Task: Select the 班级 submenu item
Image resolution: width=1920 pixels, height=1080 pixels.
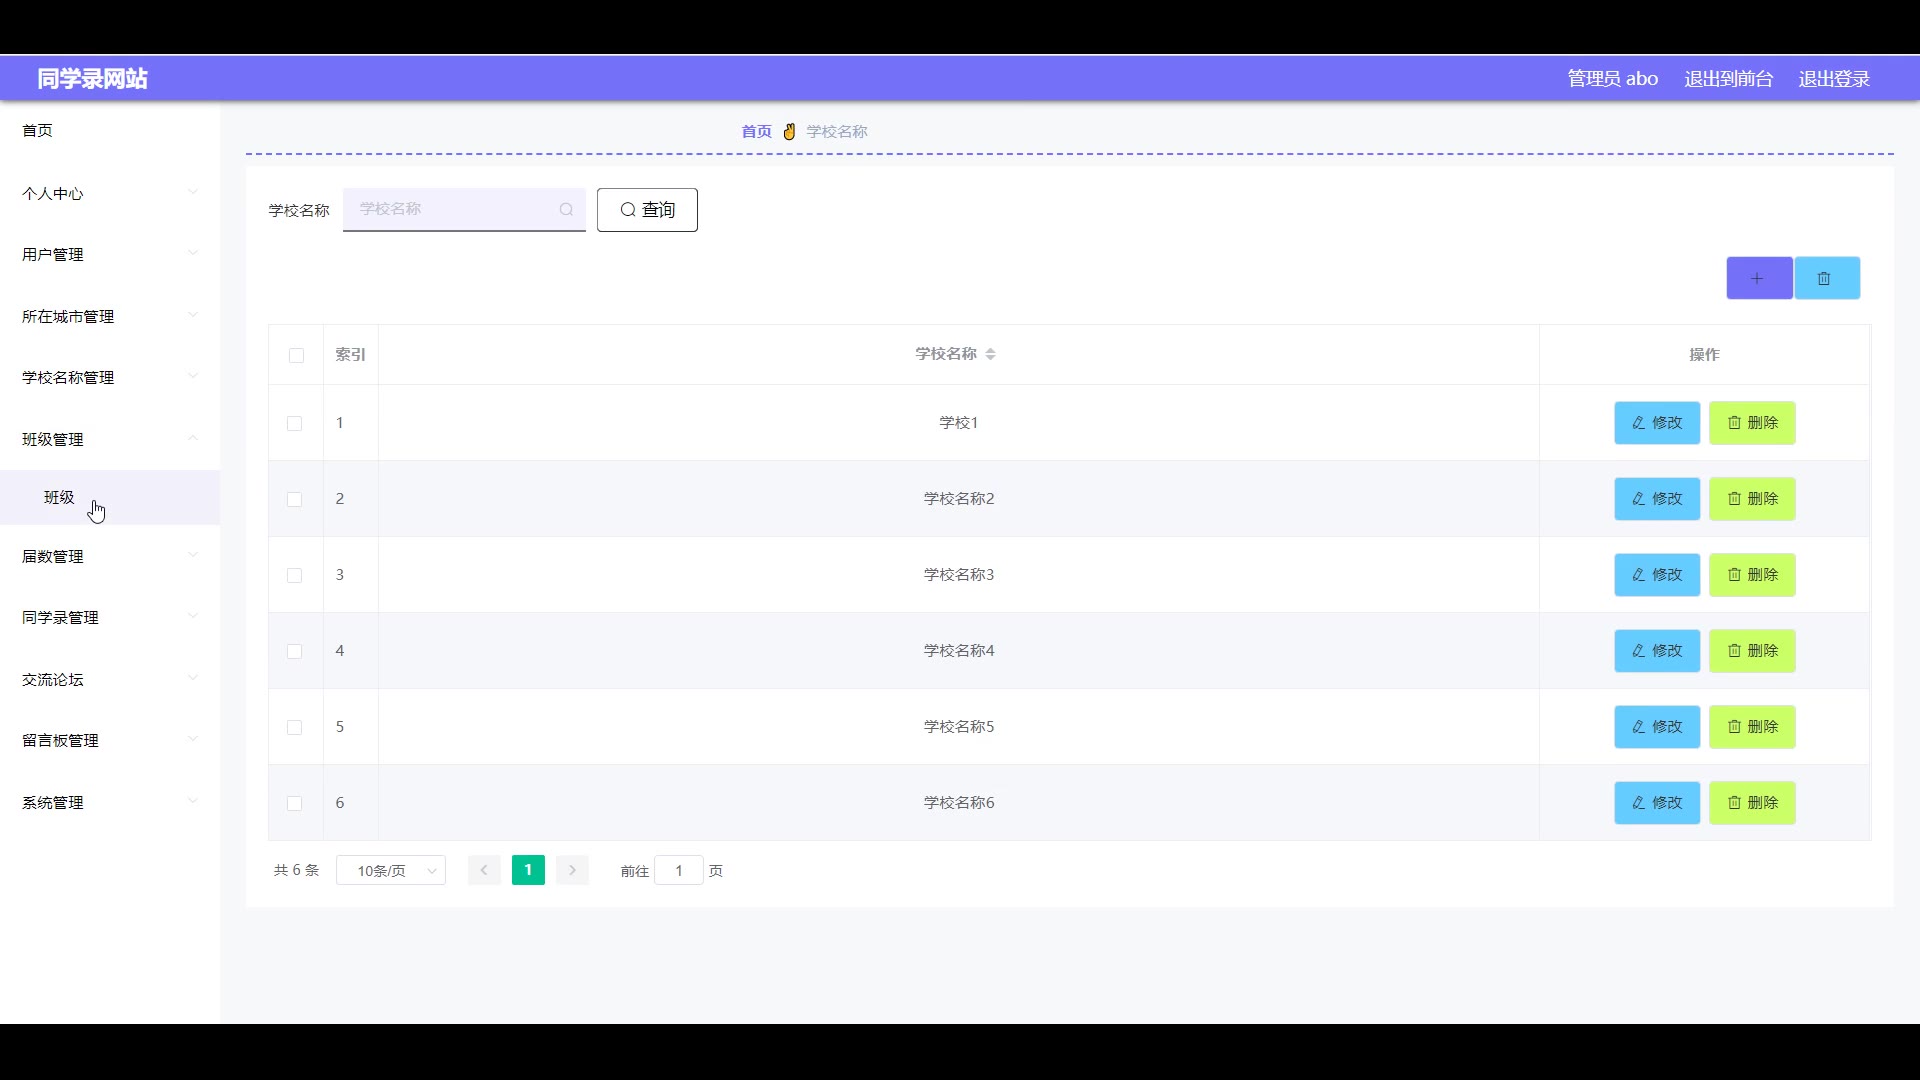Action: tap(59, 497)
